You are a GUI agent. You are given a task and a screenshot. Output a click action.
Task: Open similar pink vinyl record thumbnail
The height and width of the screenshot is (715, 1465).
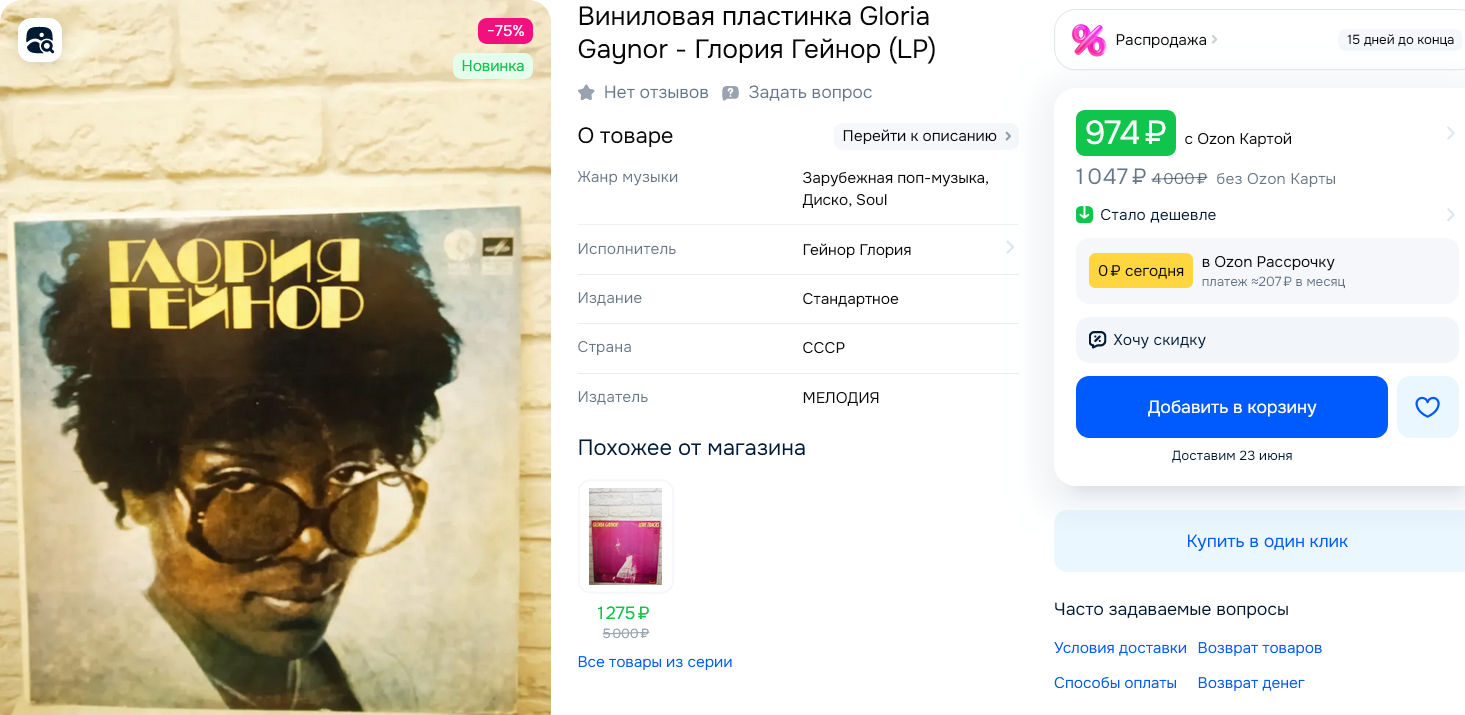[x=625, y=537]
